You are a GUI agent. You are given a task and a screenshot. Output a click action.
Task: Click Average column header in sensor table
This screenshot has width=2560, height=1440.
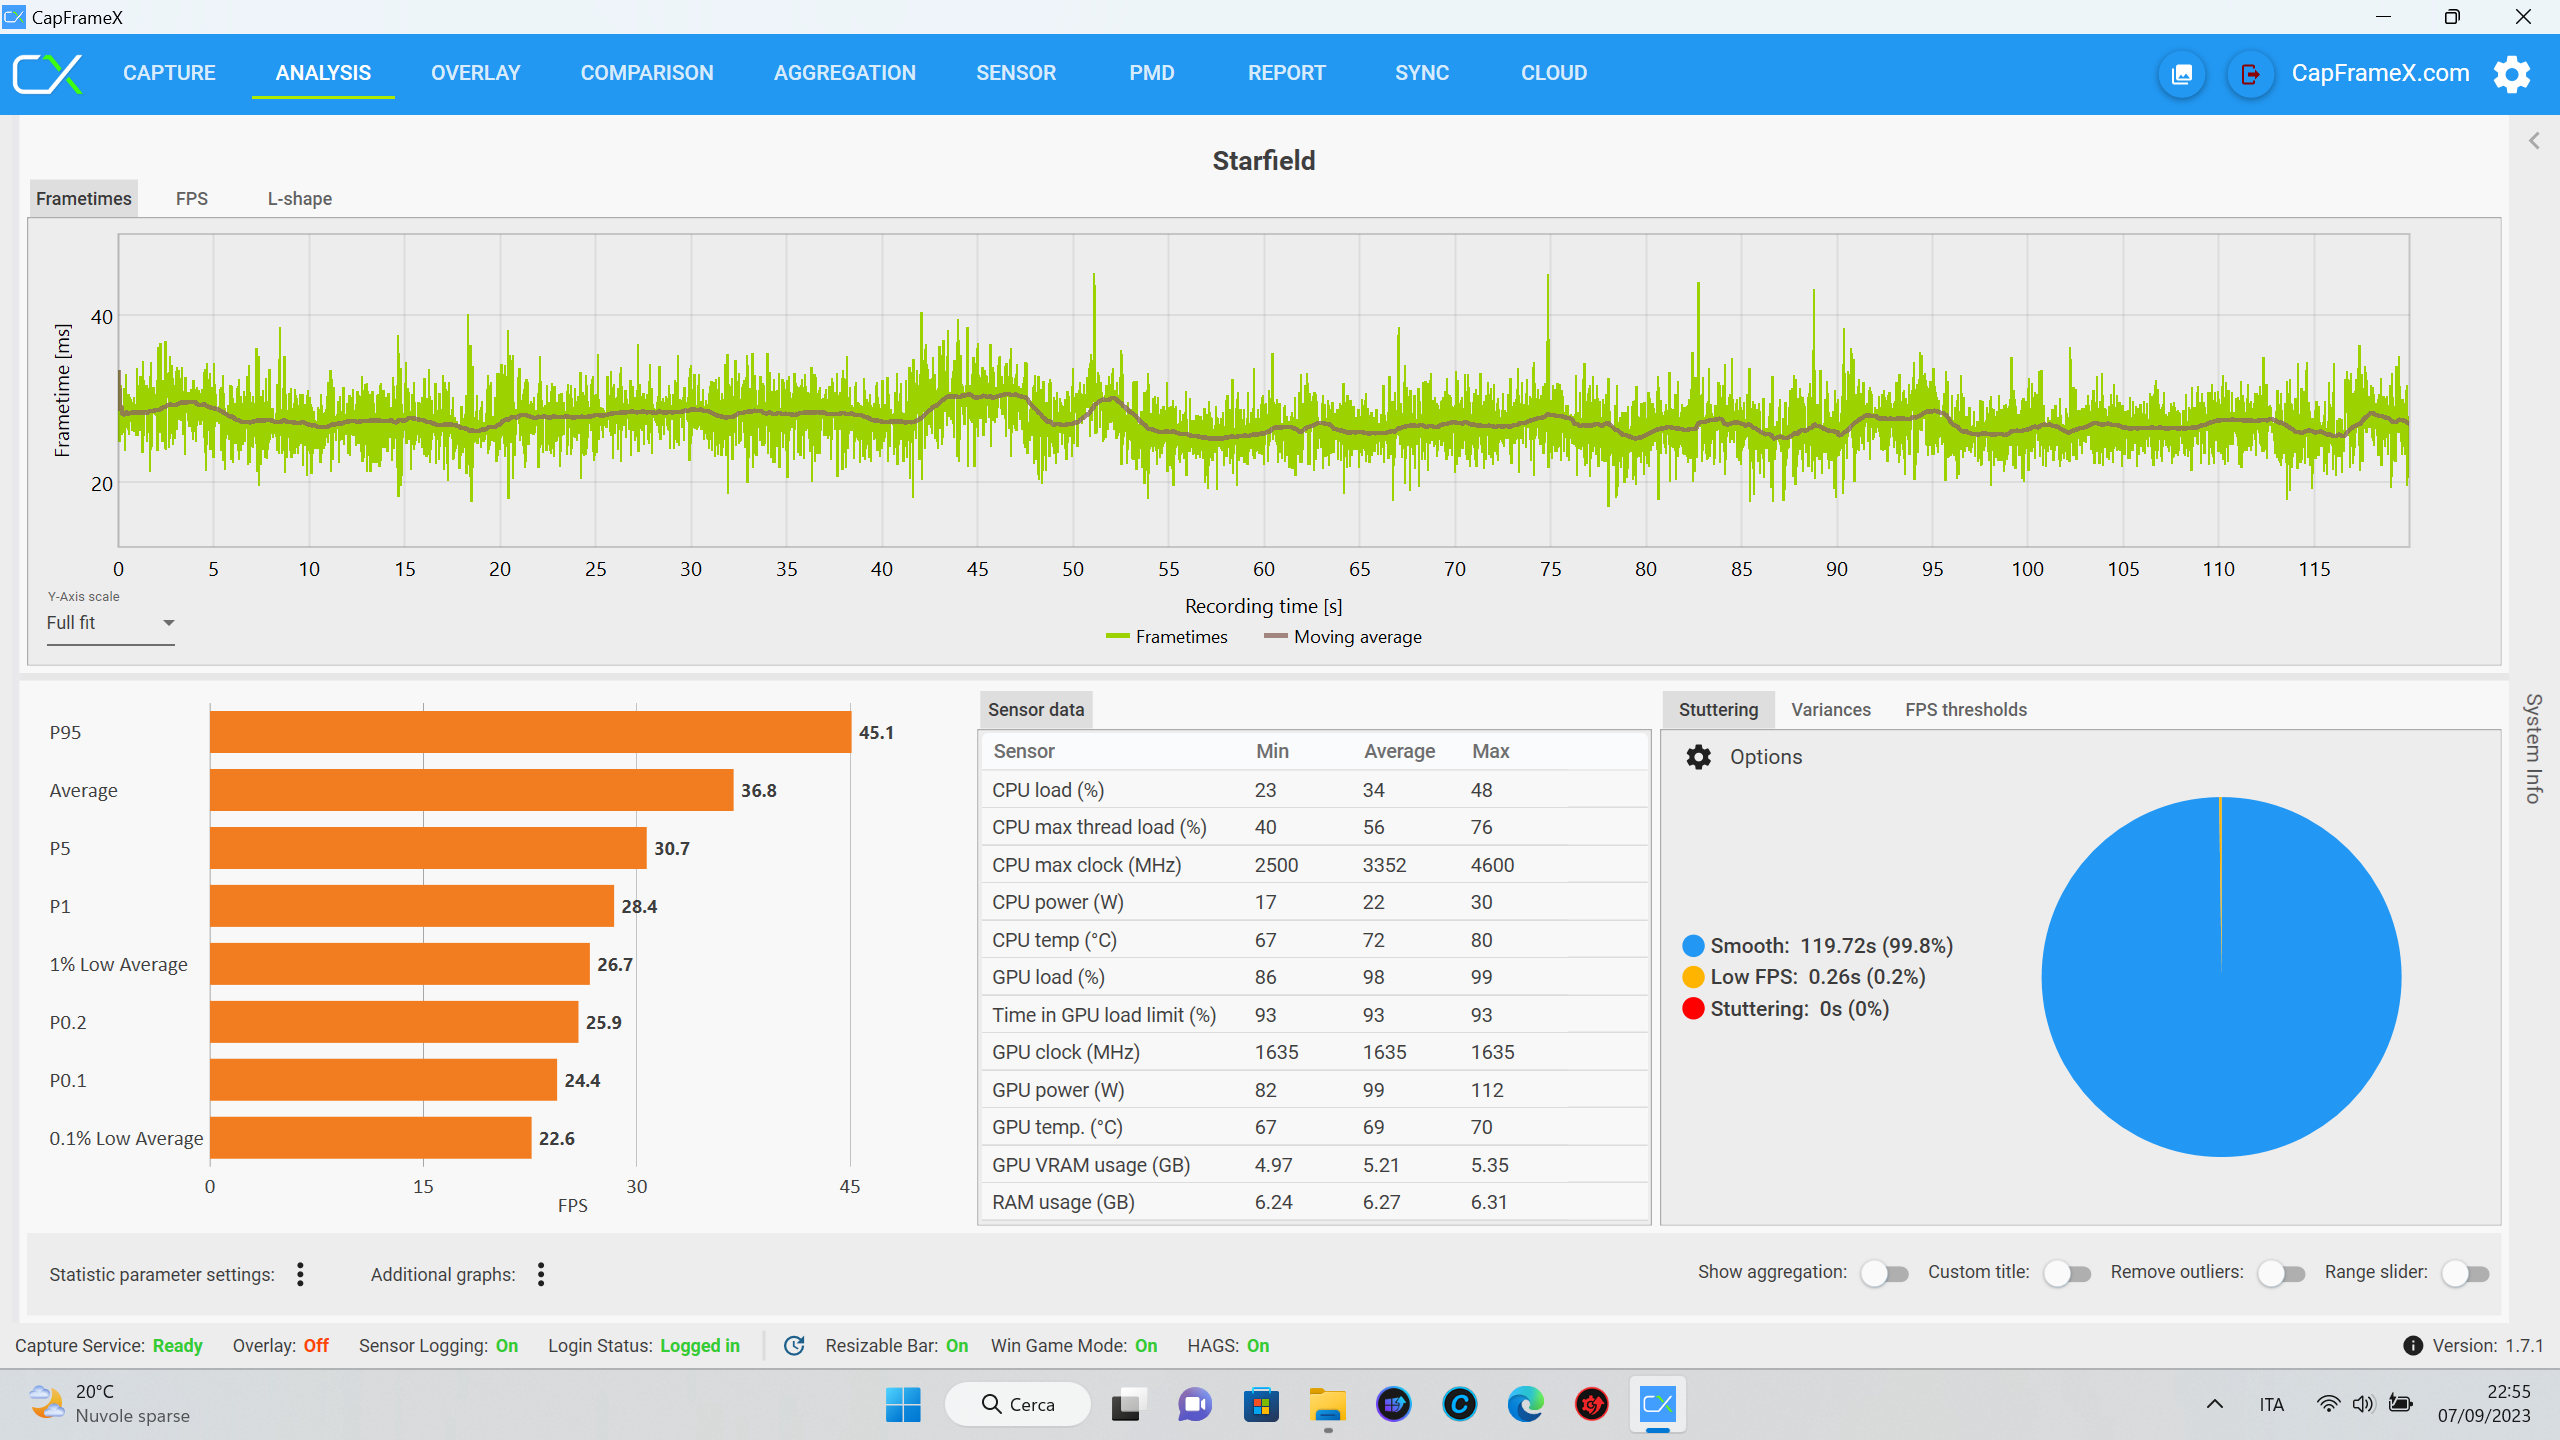(1399, 751)
